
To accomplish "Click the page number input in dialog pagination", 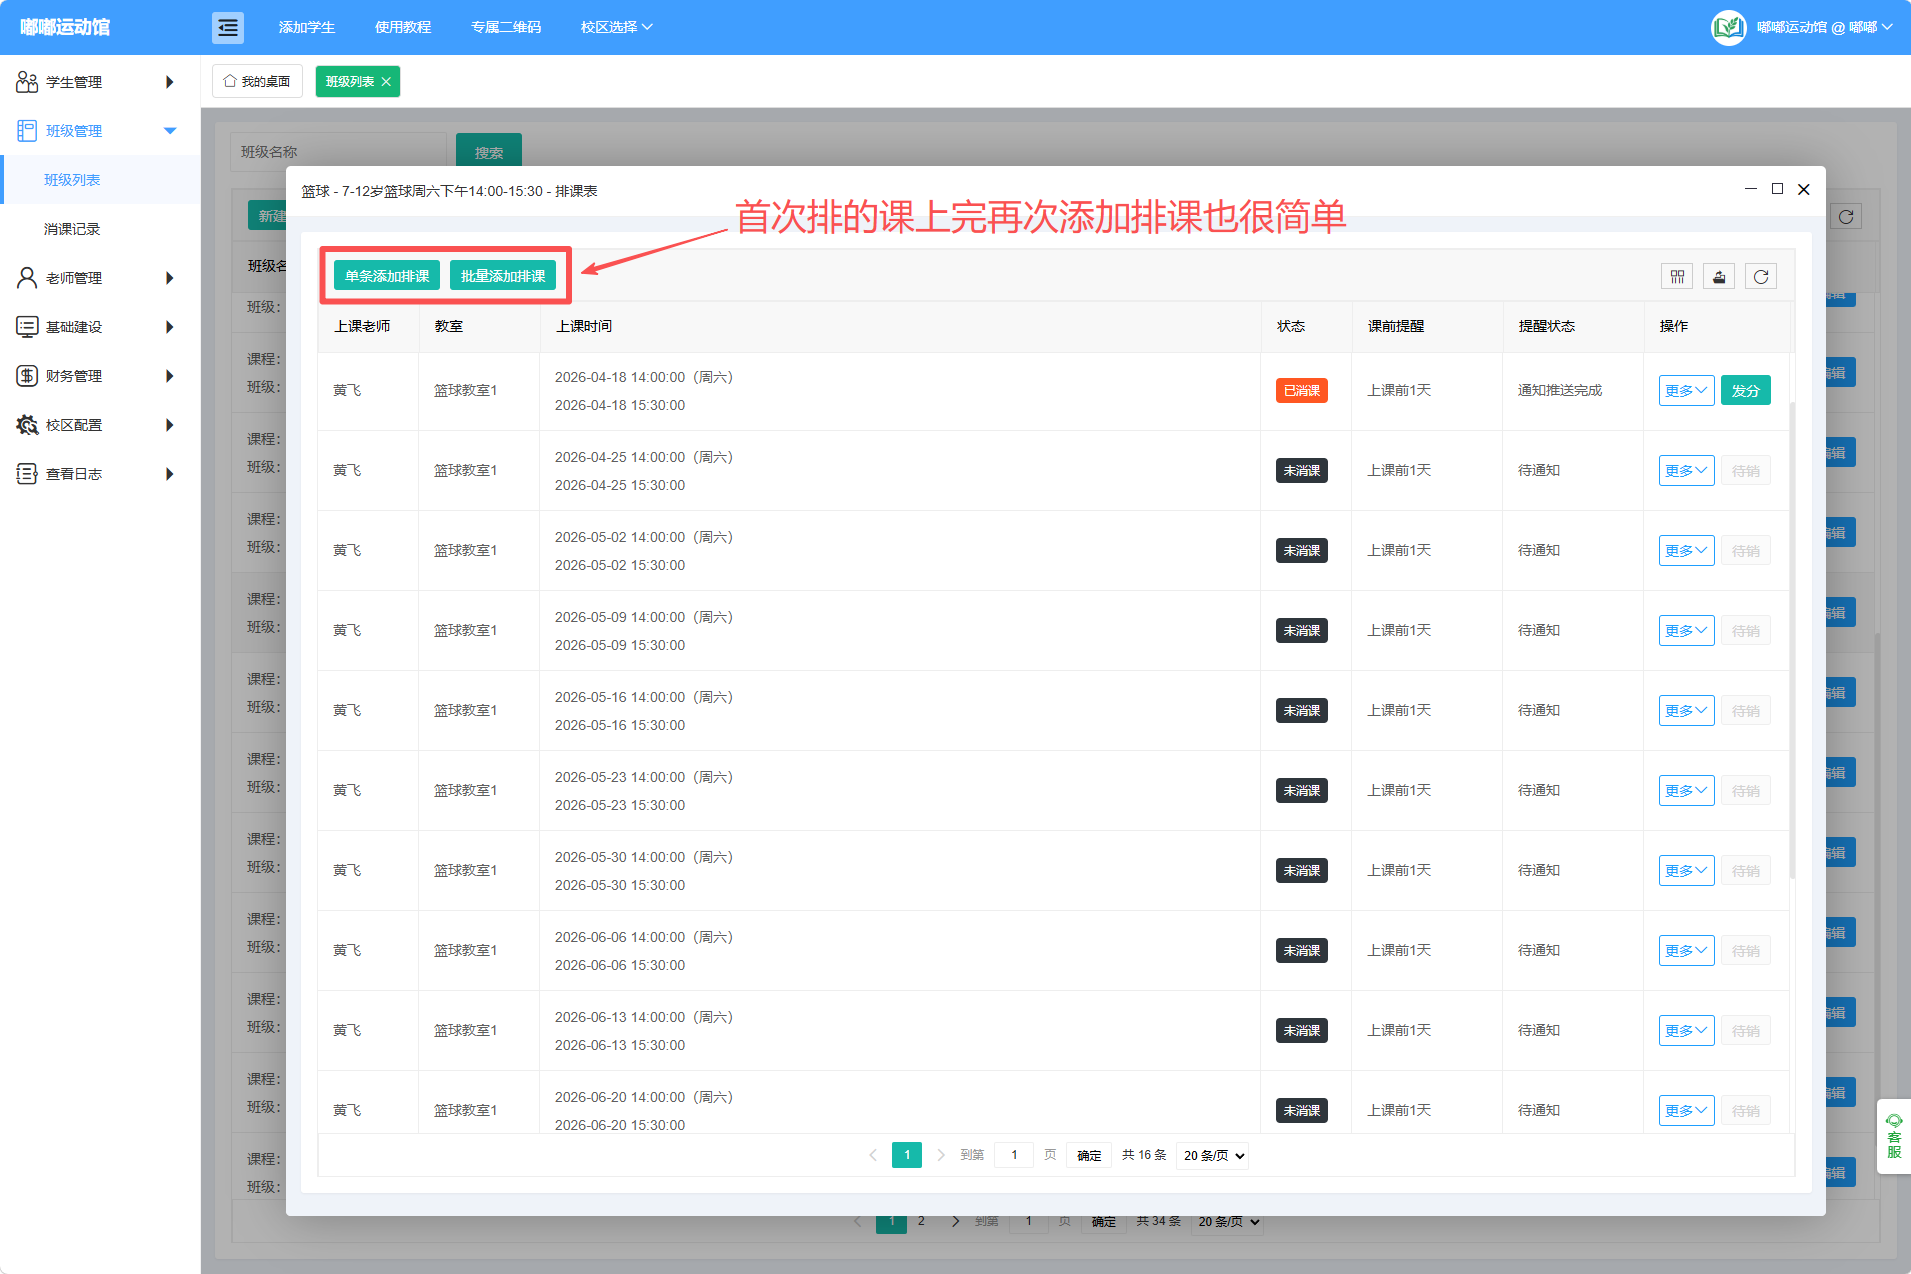I will click(x=1014, y=1156).
